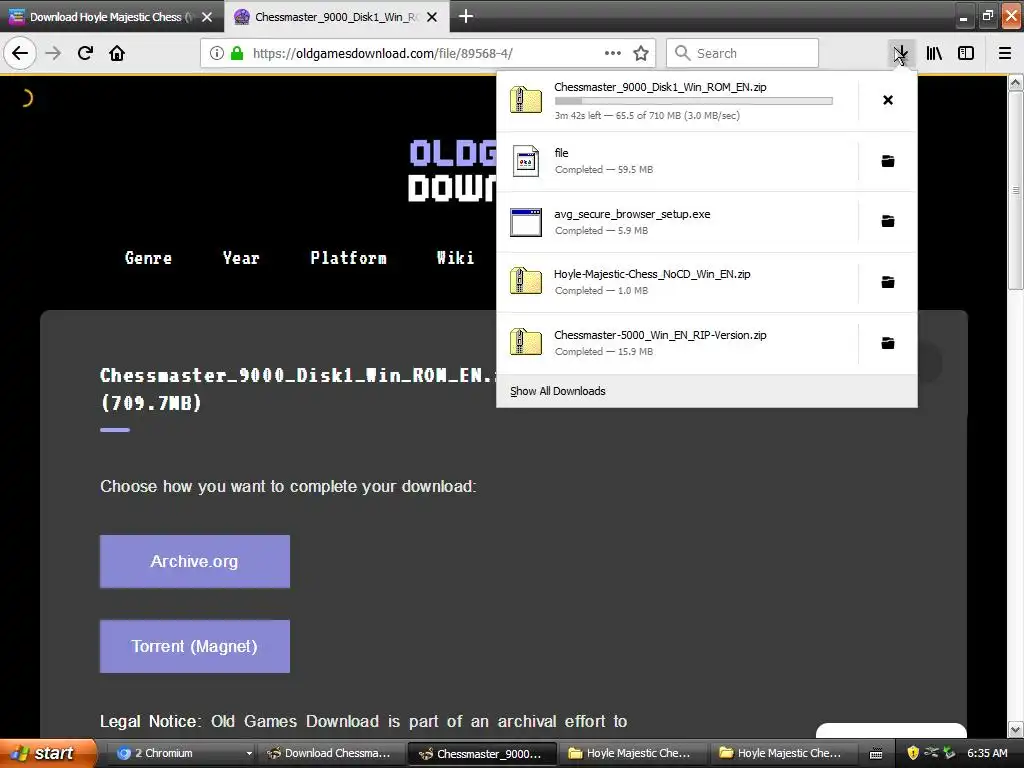Bookmark this page with the star

click(641, 54)
